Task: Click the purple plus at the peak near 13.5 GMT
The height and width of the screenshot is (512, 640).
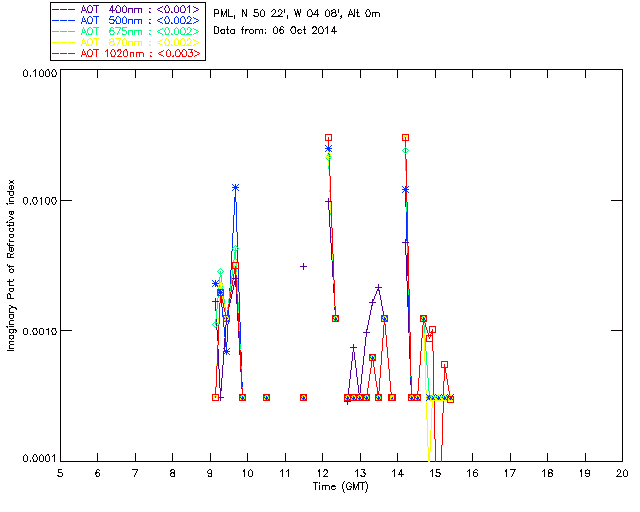Action: (x=378, y=288)
